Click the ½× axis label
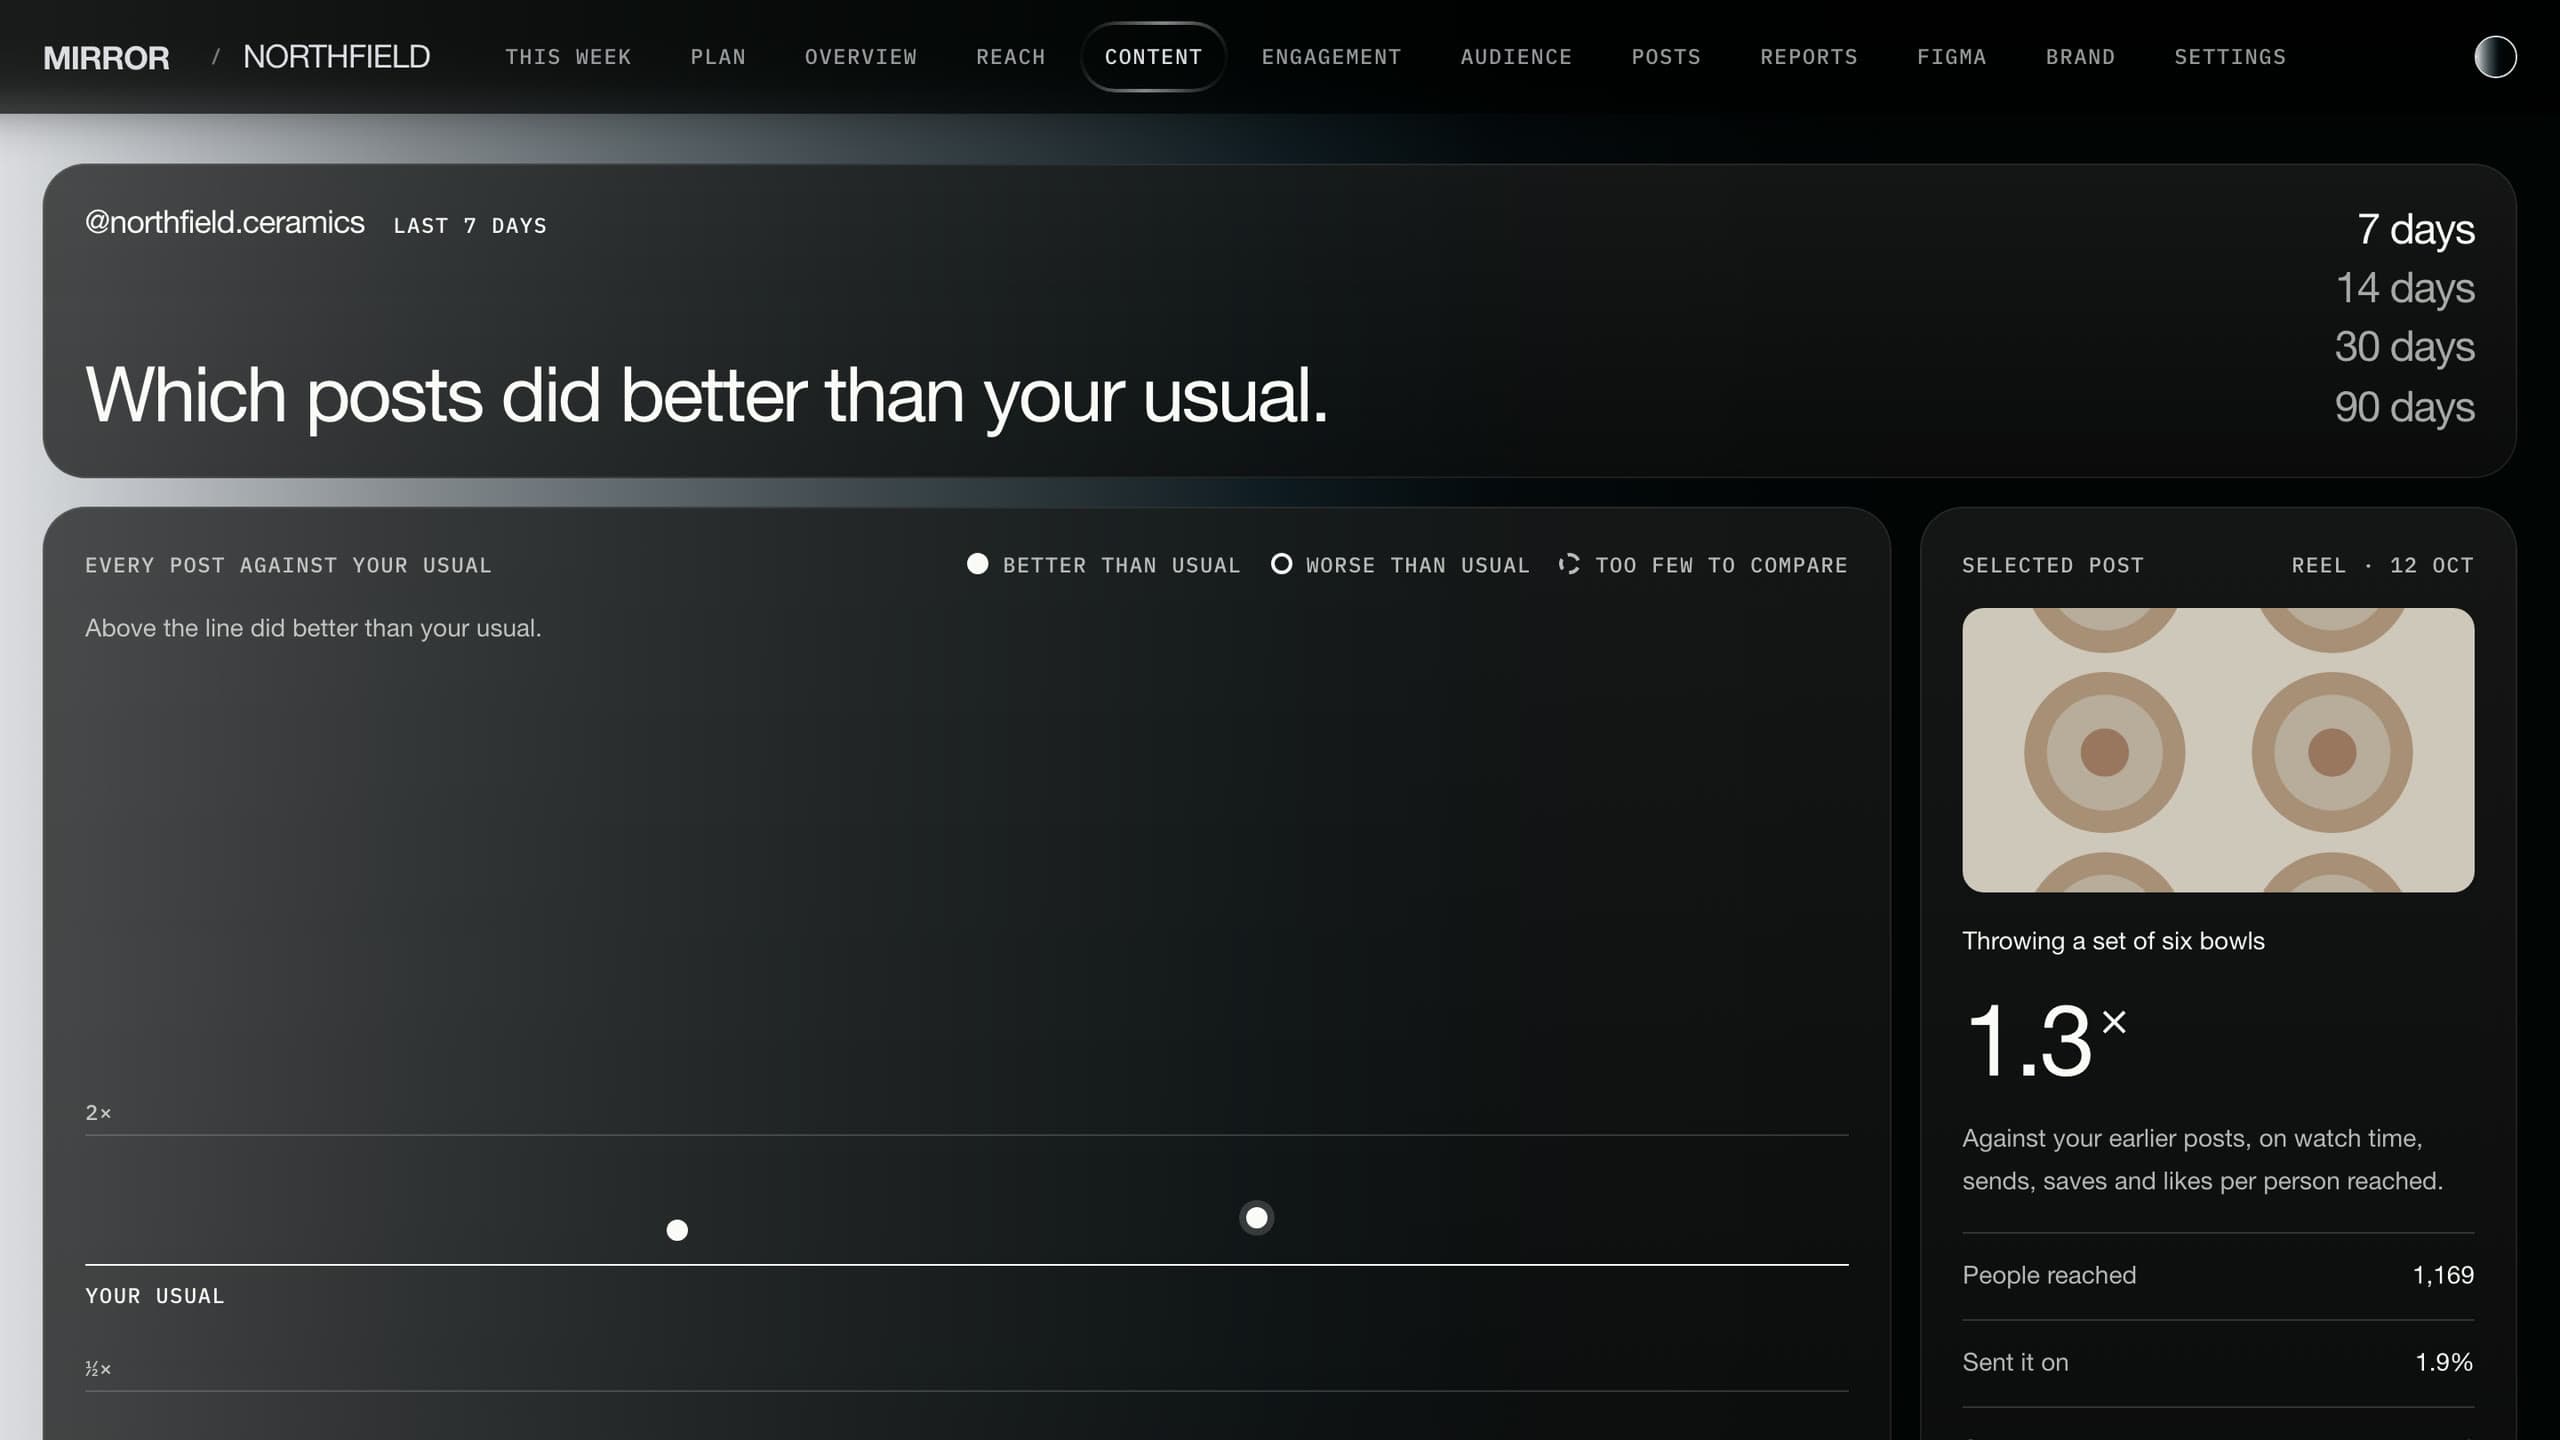Image resolution: width=2560 pixels, height=1440 pixels. [98, 1368]
